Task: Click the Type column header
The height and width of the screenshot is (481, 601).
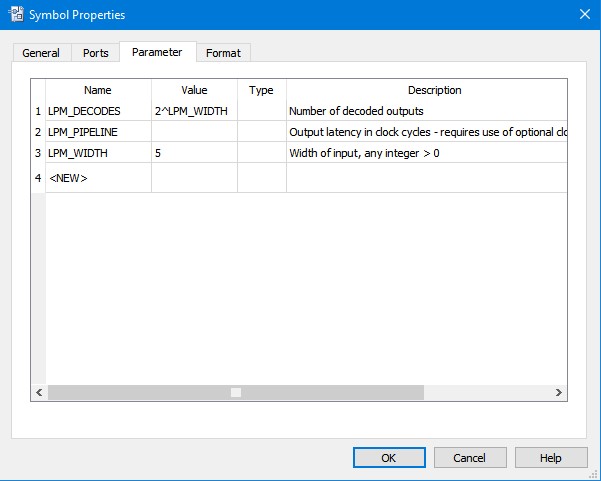Action: click(261, 90)
